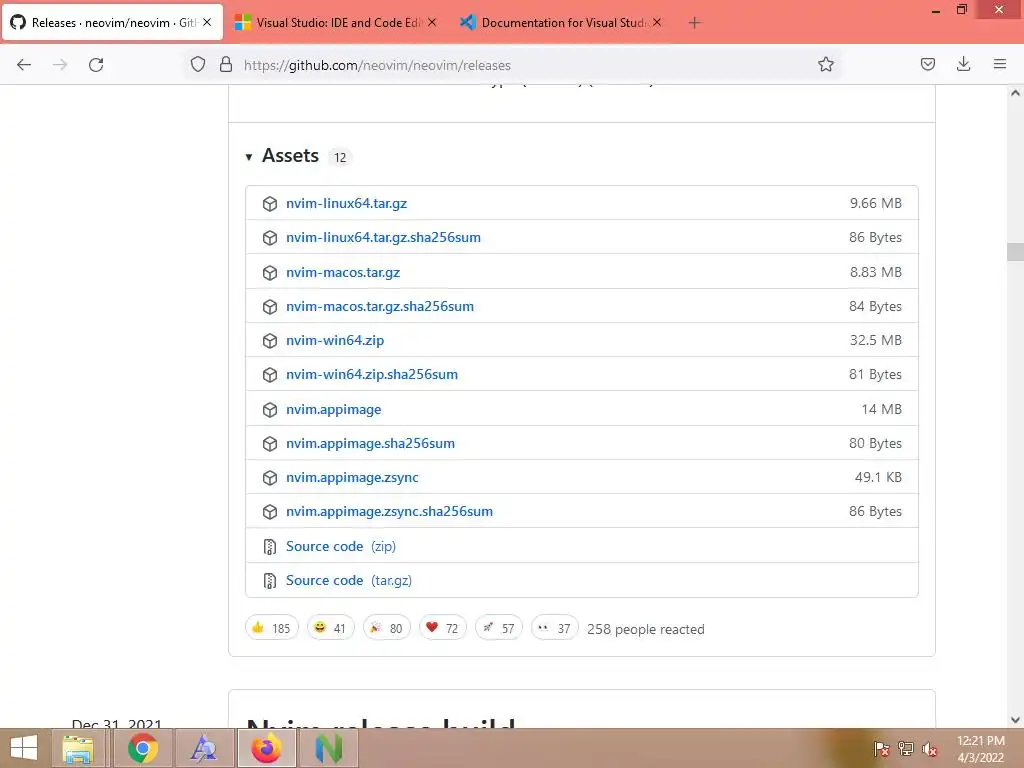Download nvim.appimage asset

pos(334,409)
